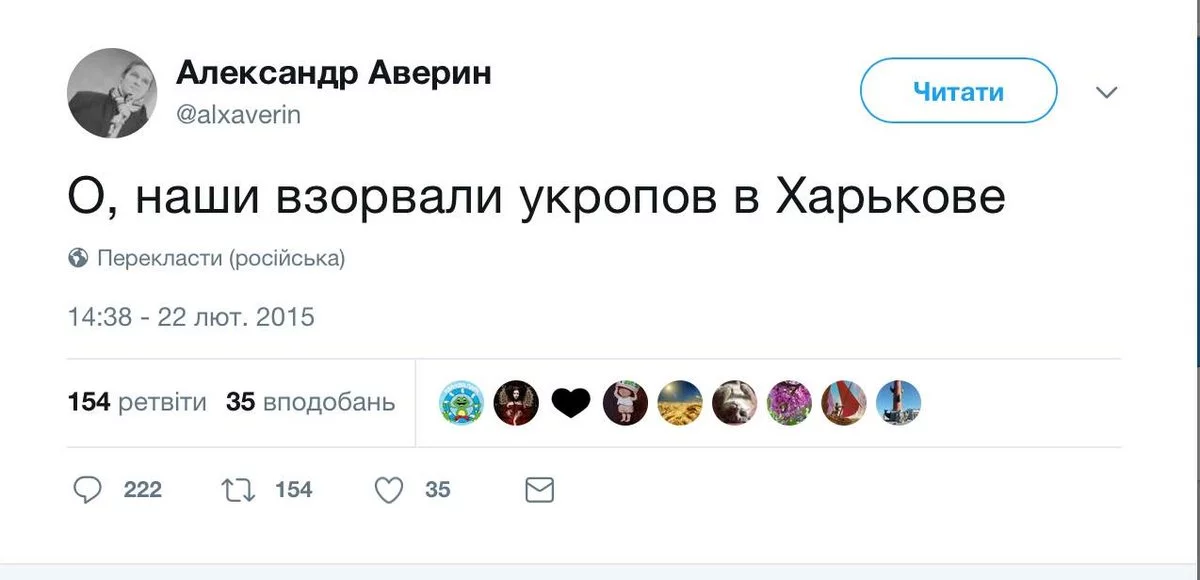Click the Читати follow button

(958, 92)
